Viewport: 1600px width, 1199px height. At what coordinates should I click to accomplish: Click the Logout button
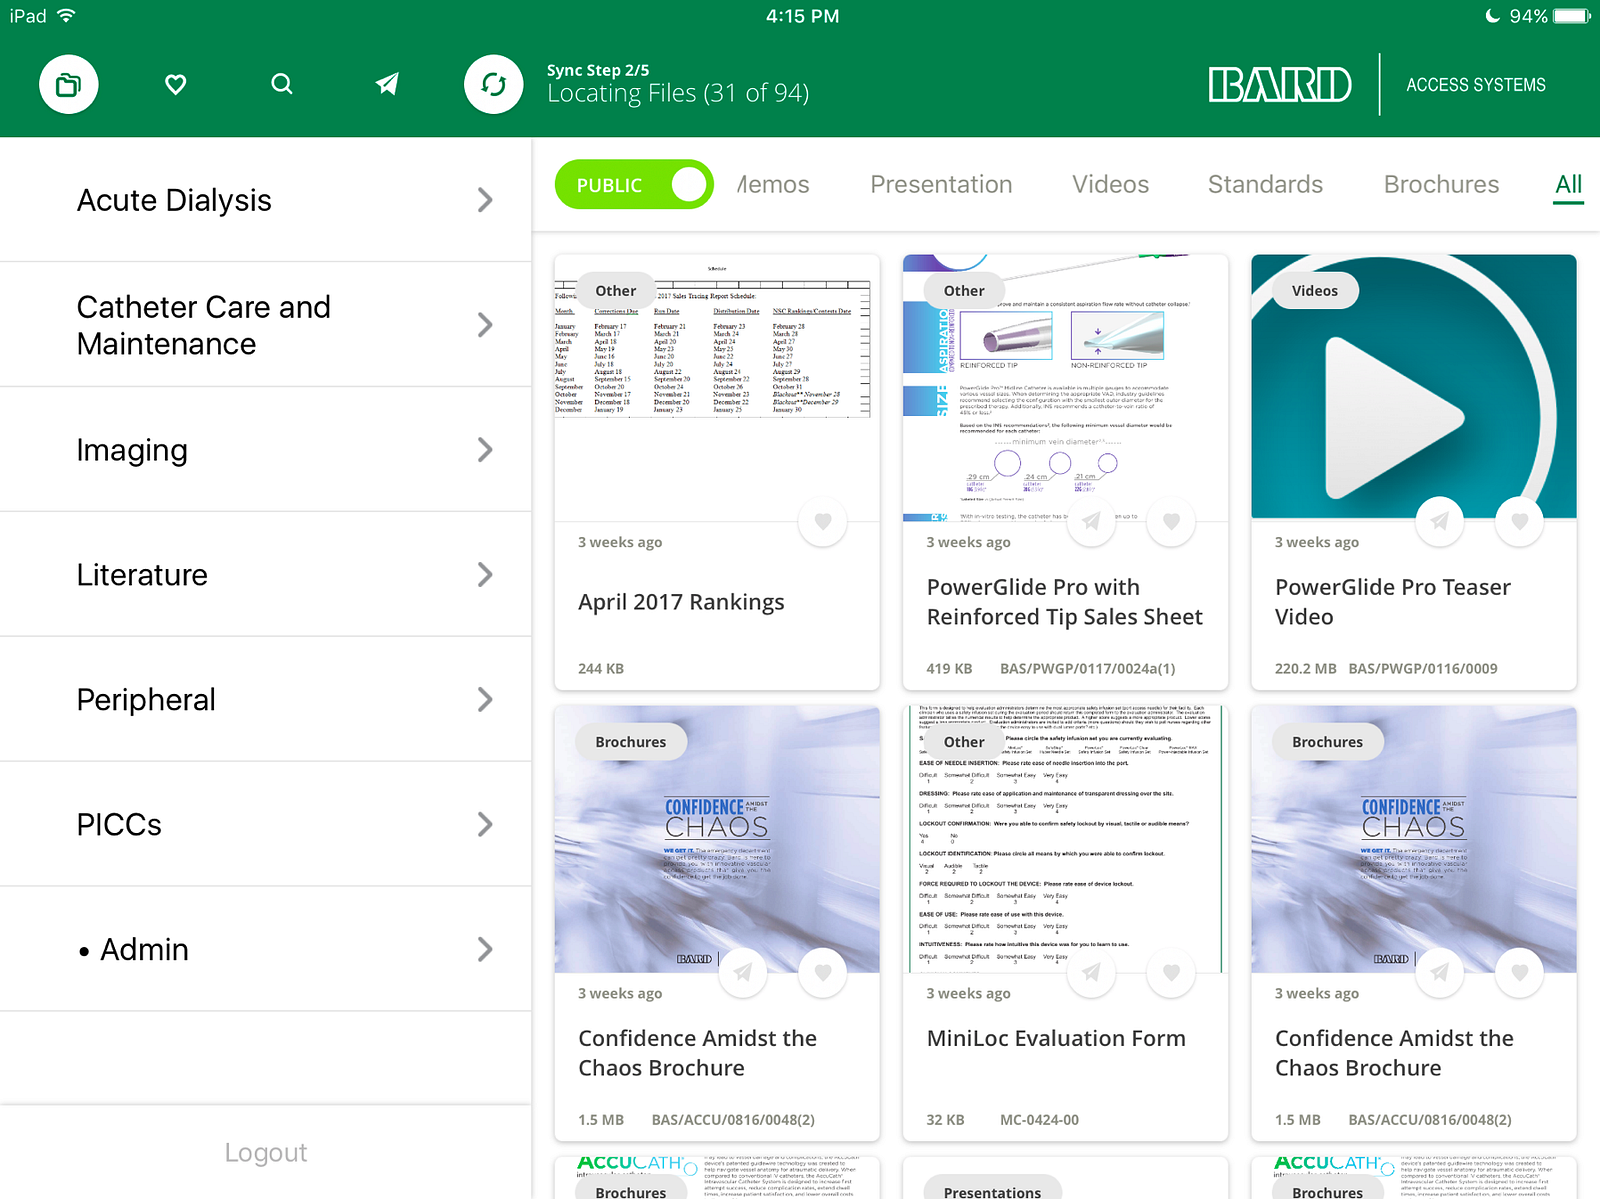(x=266, y=1153)
